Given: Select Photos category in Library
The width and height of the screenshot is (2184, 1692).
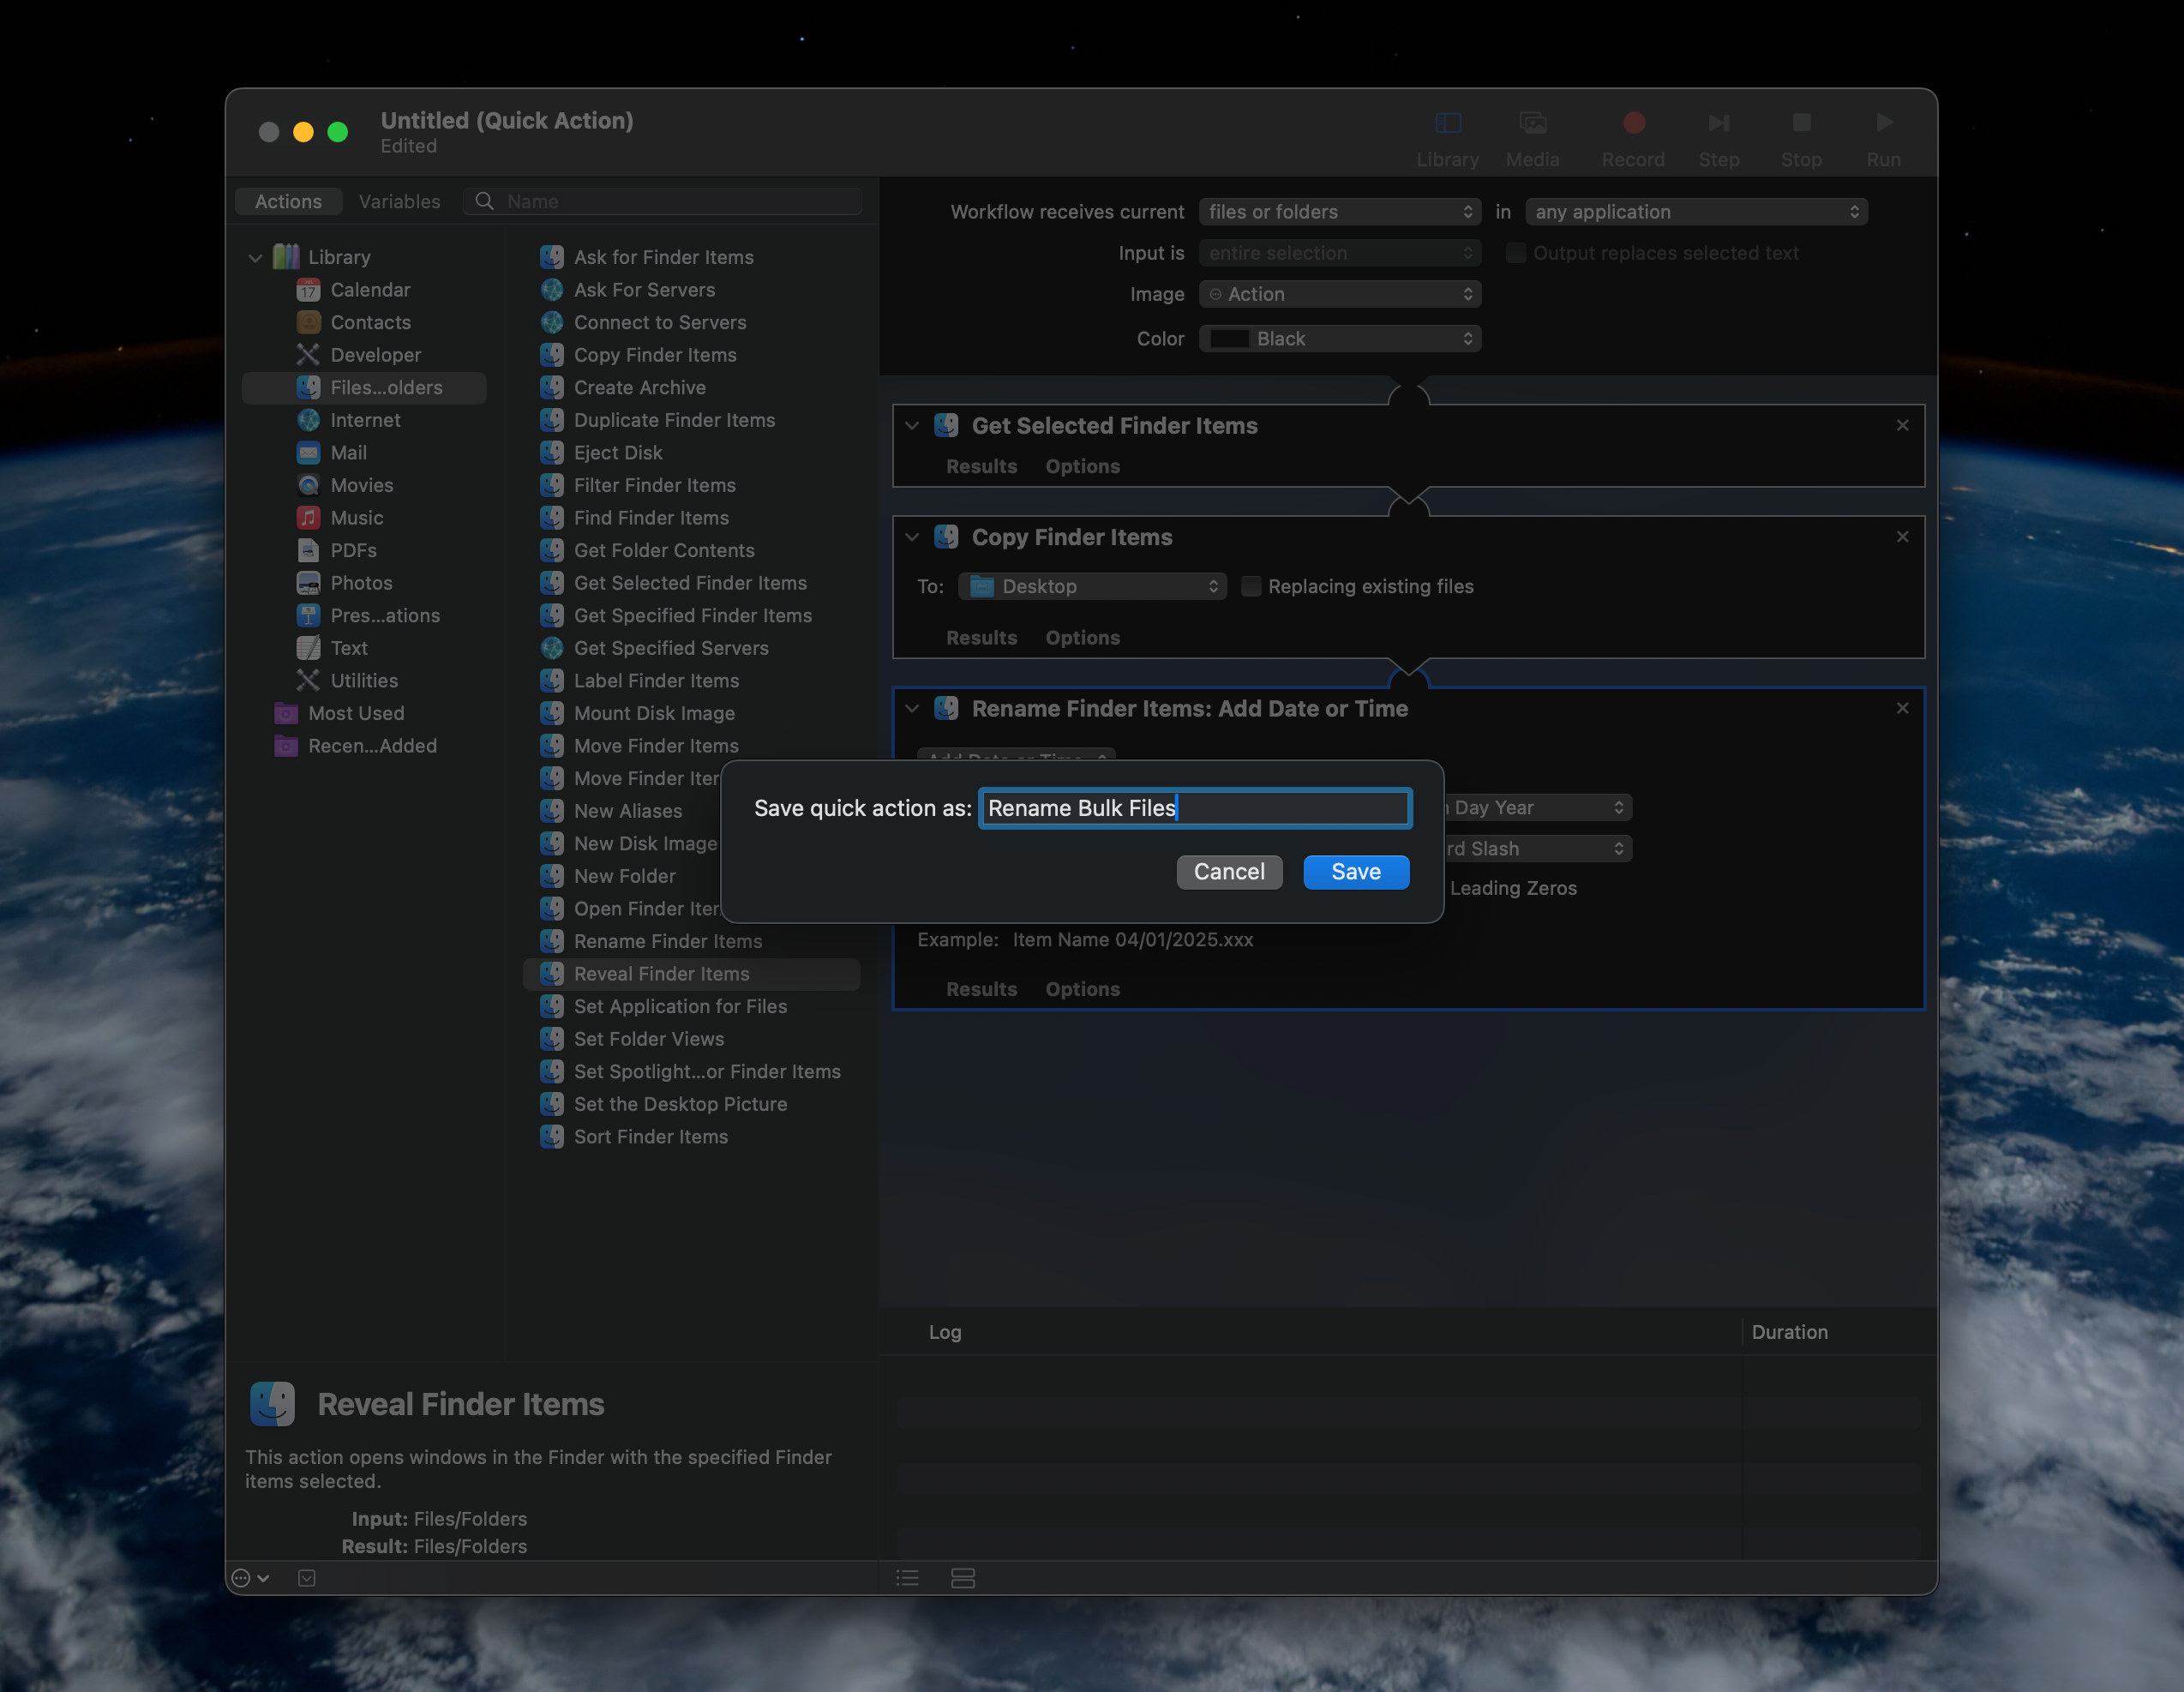Looking at the screenshot, I should click(x=361, y=583).
